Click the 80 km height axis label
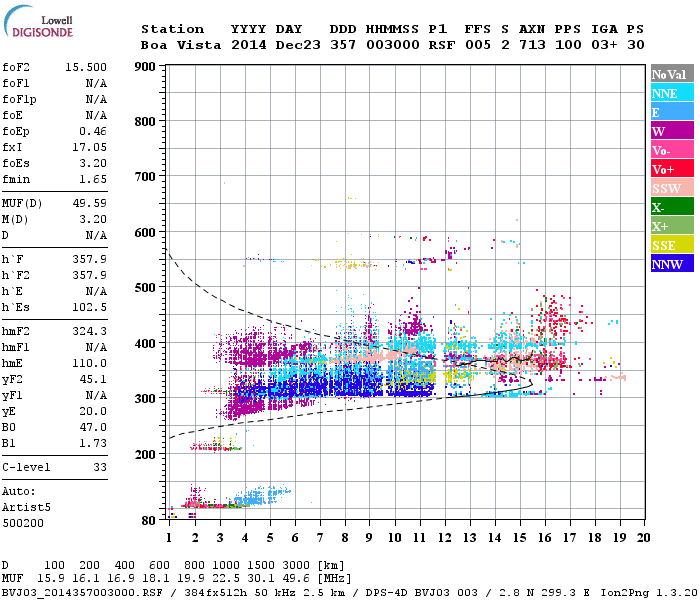 149,521
